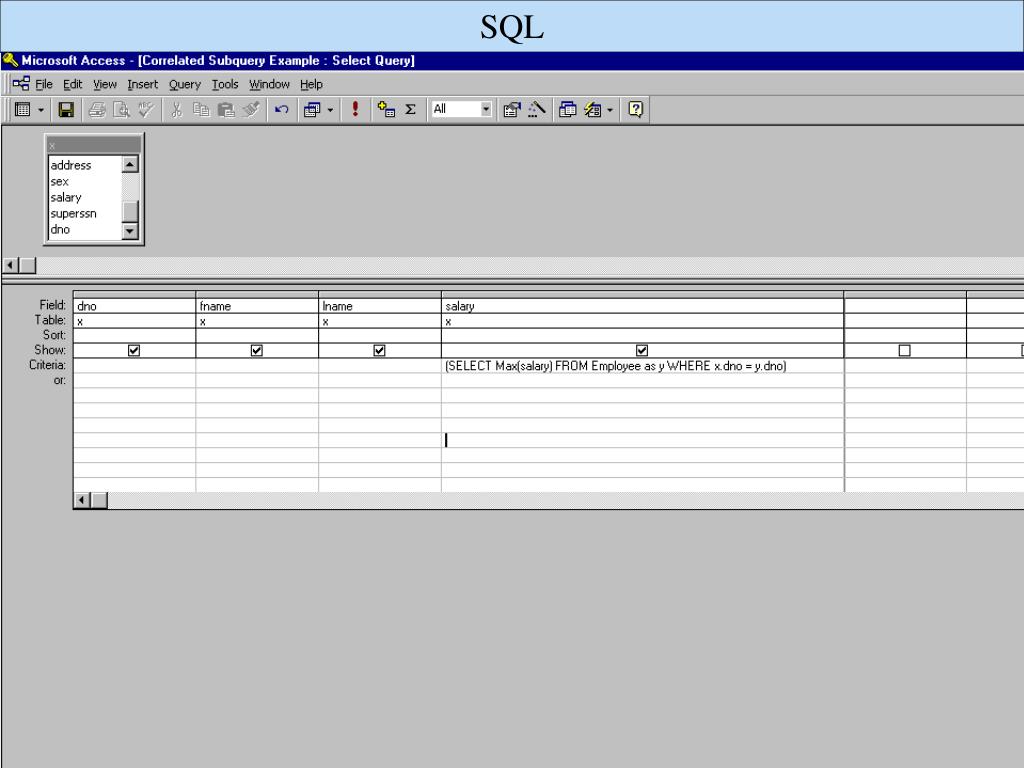Open the Office Assistant help icon
The height and width of the screenshot is (768, 1024).
coord(635,110)
